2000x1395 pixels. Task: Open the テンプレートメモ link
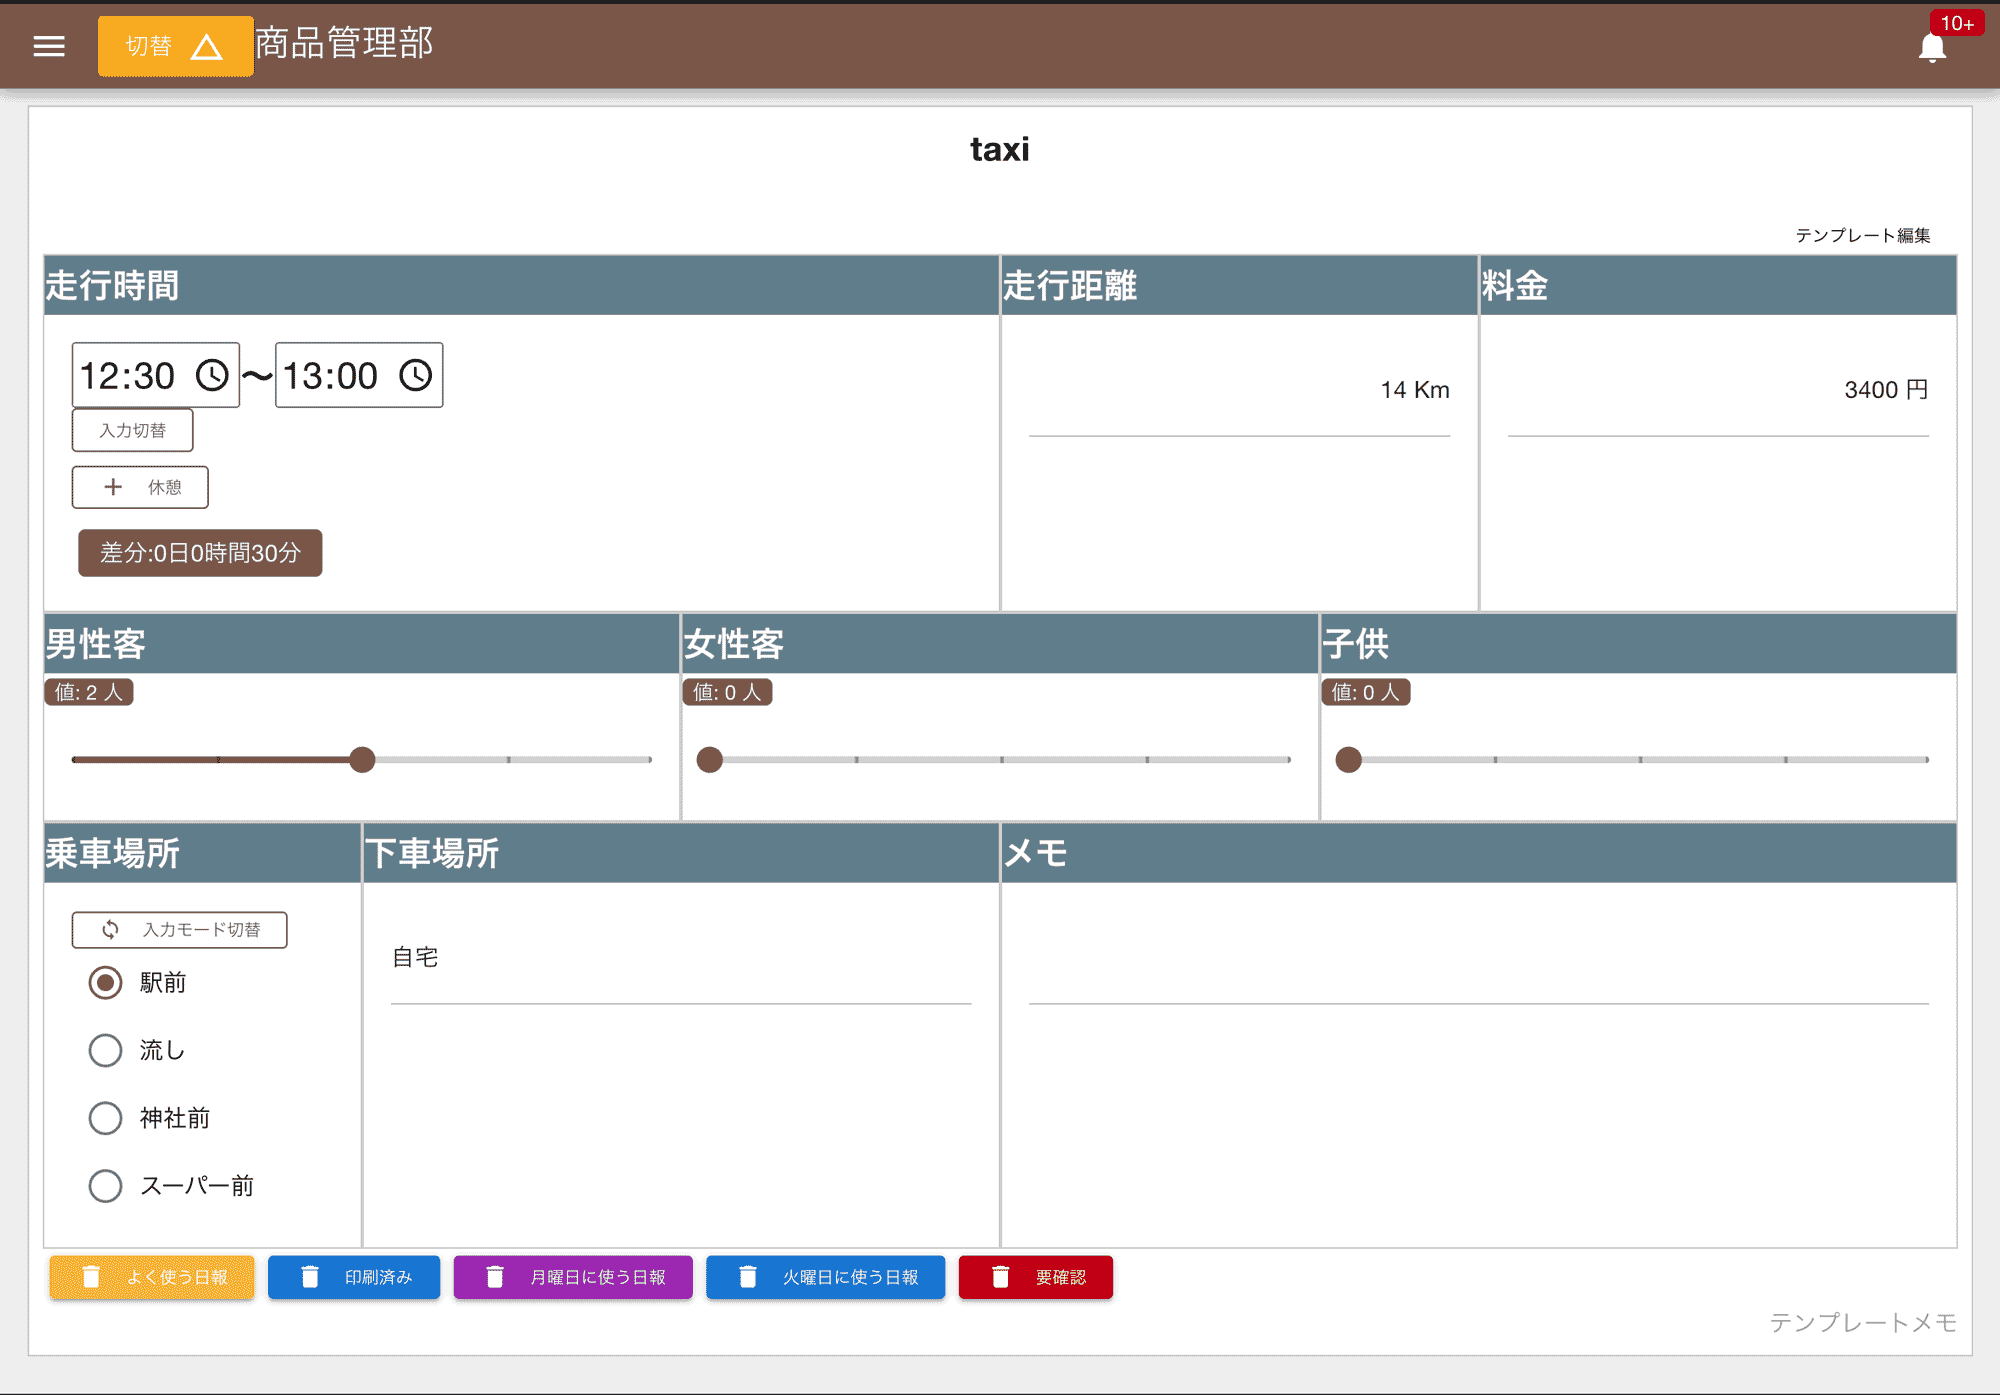tap(1862, 1323)
